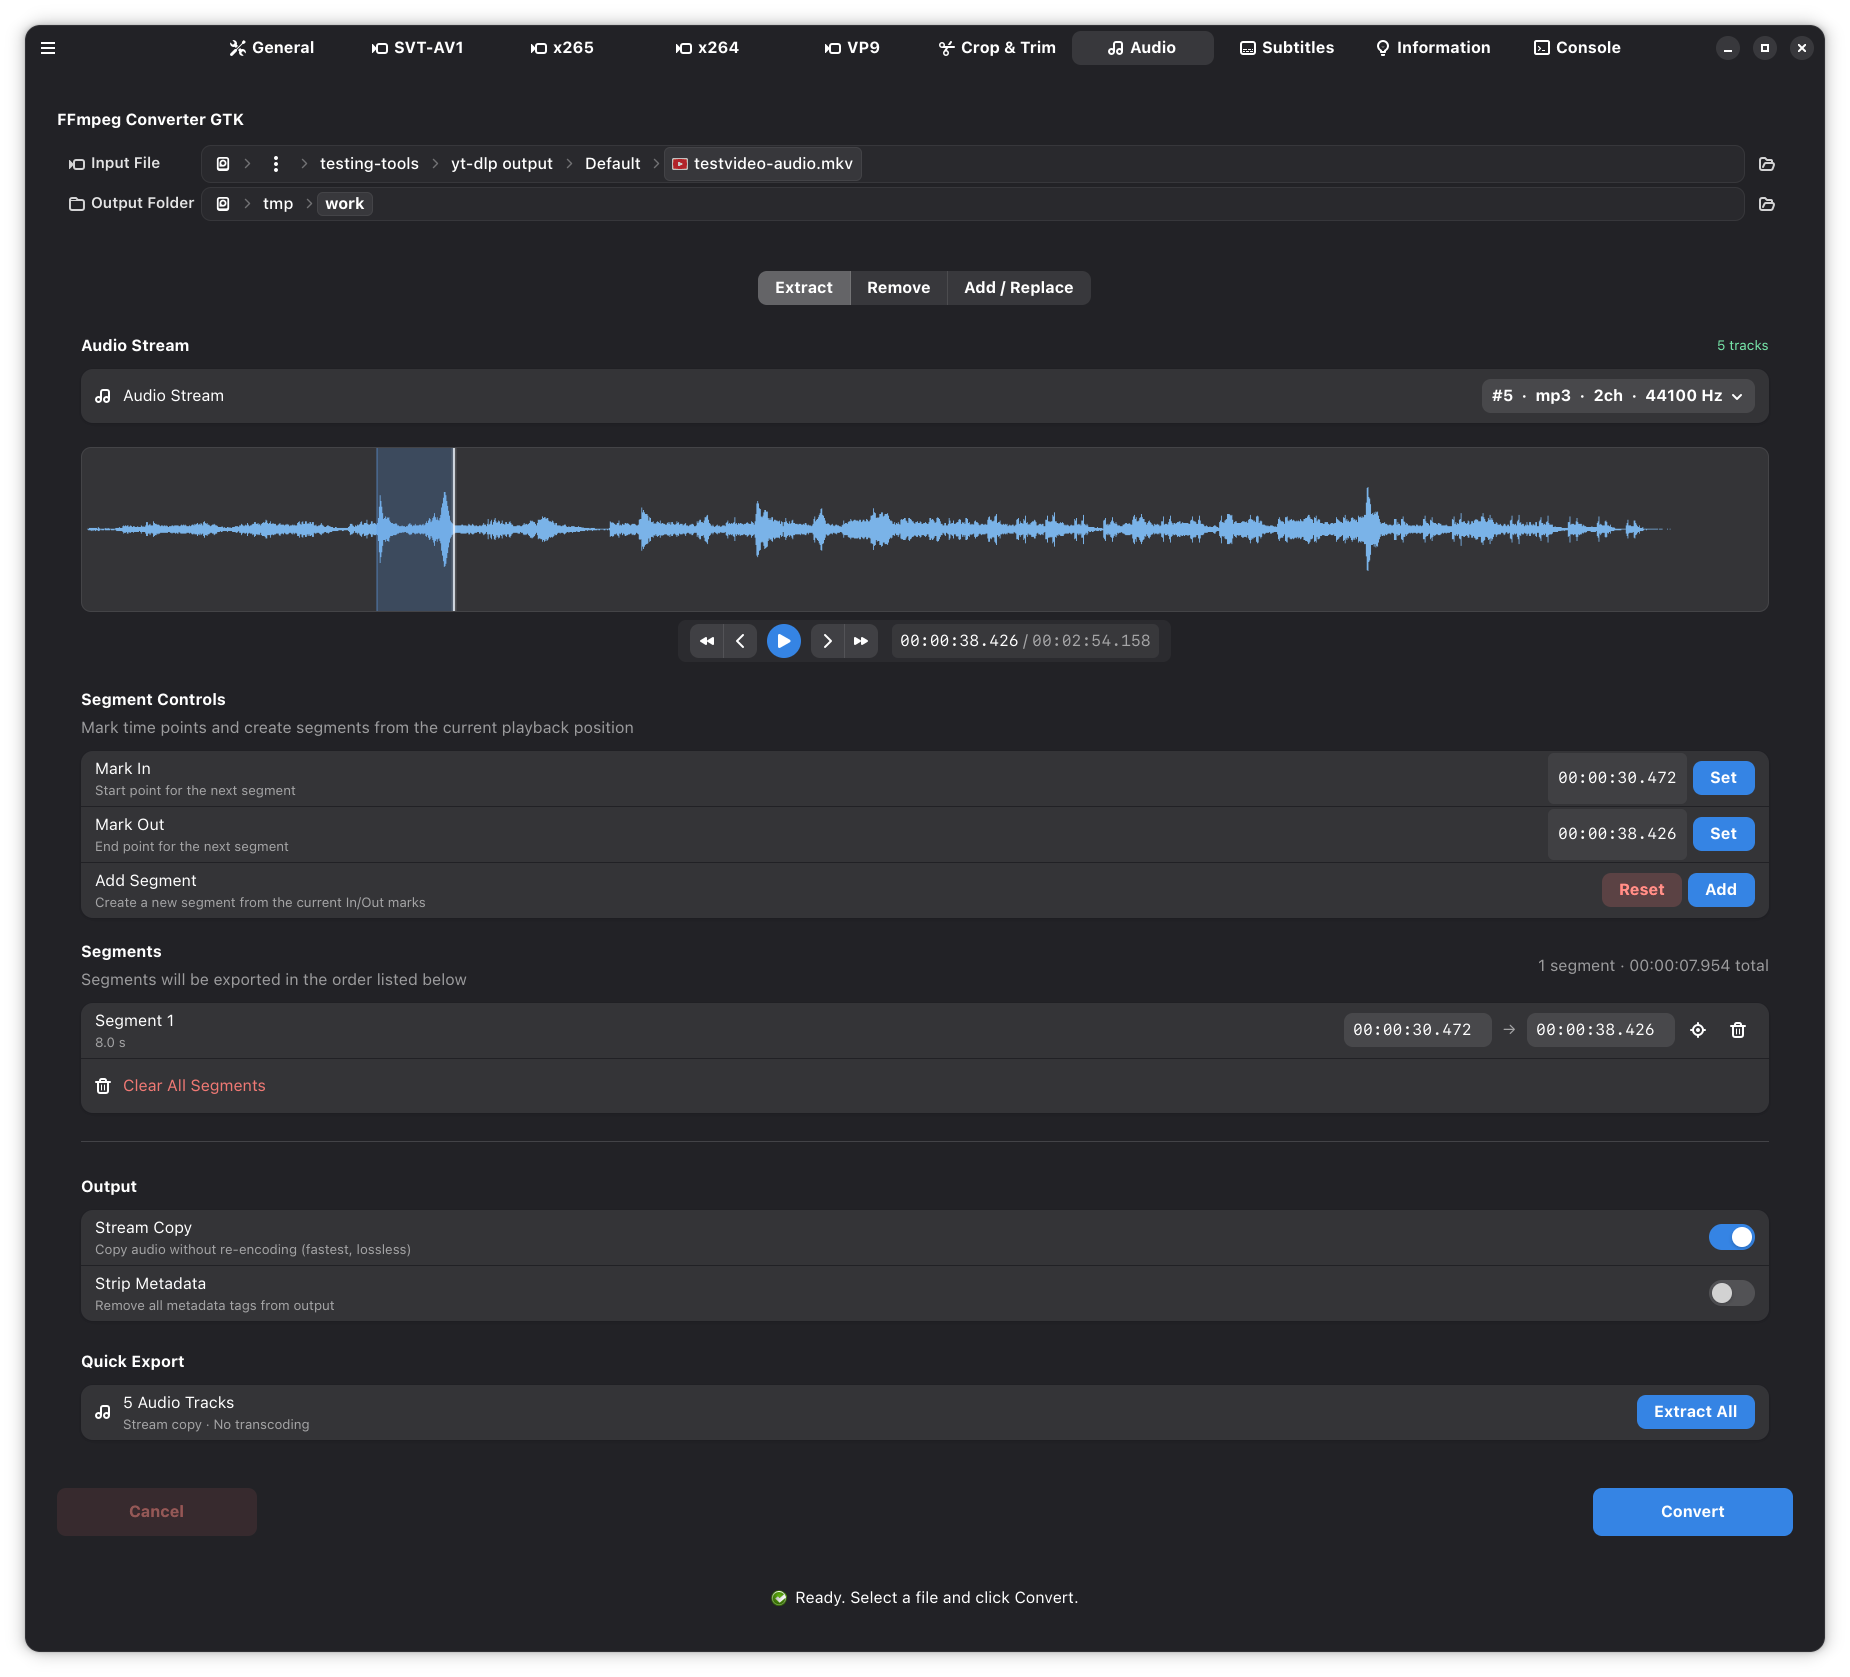Browse for input file using folder icon
This screenshot has height=1677, width=1850.
(1767, 164)
